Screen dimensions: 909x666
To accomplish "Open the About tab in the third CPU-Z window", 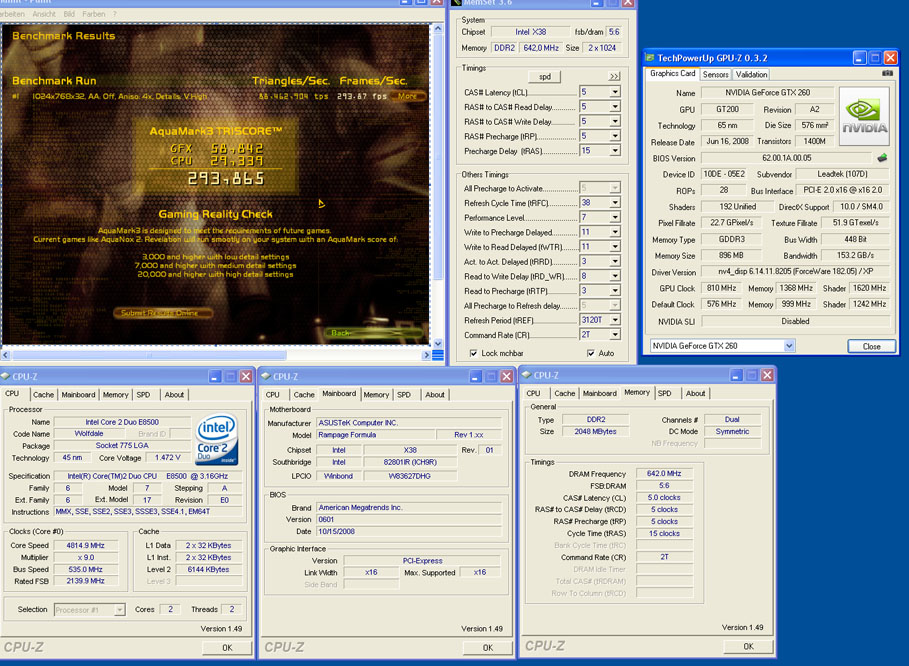I will (x=696, y=394).
